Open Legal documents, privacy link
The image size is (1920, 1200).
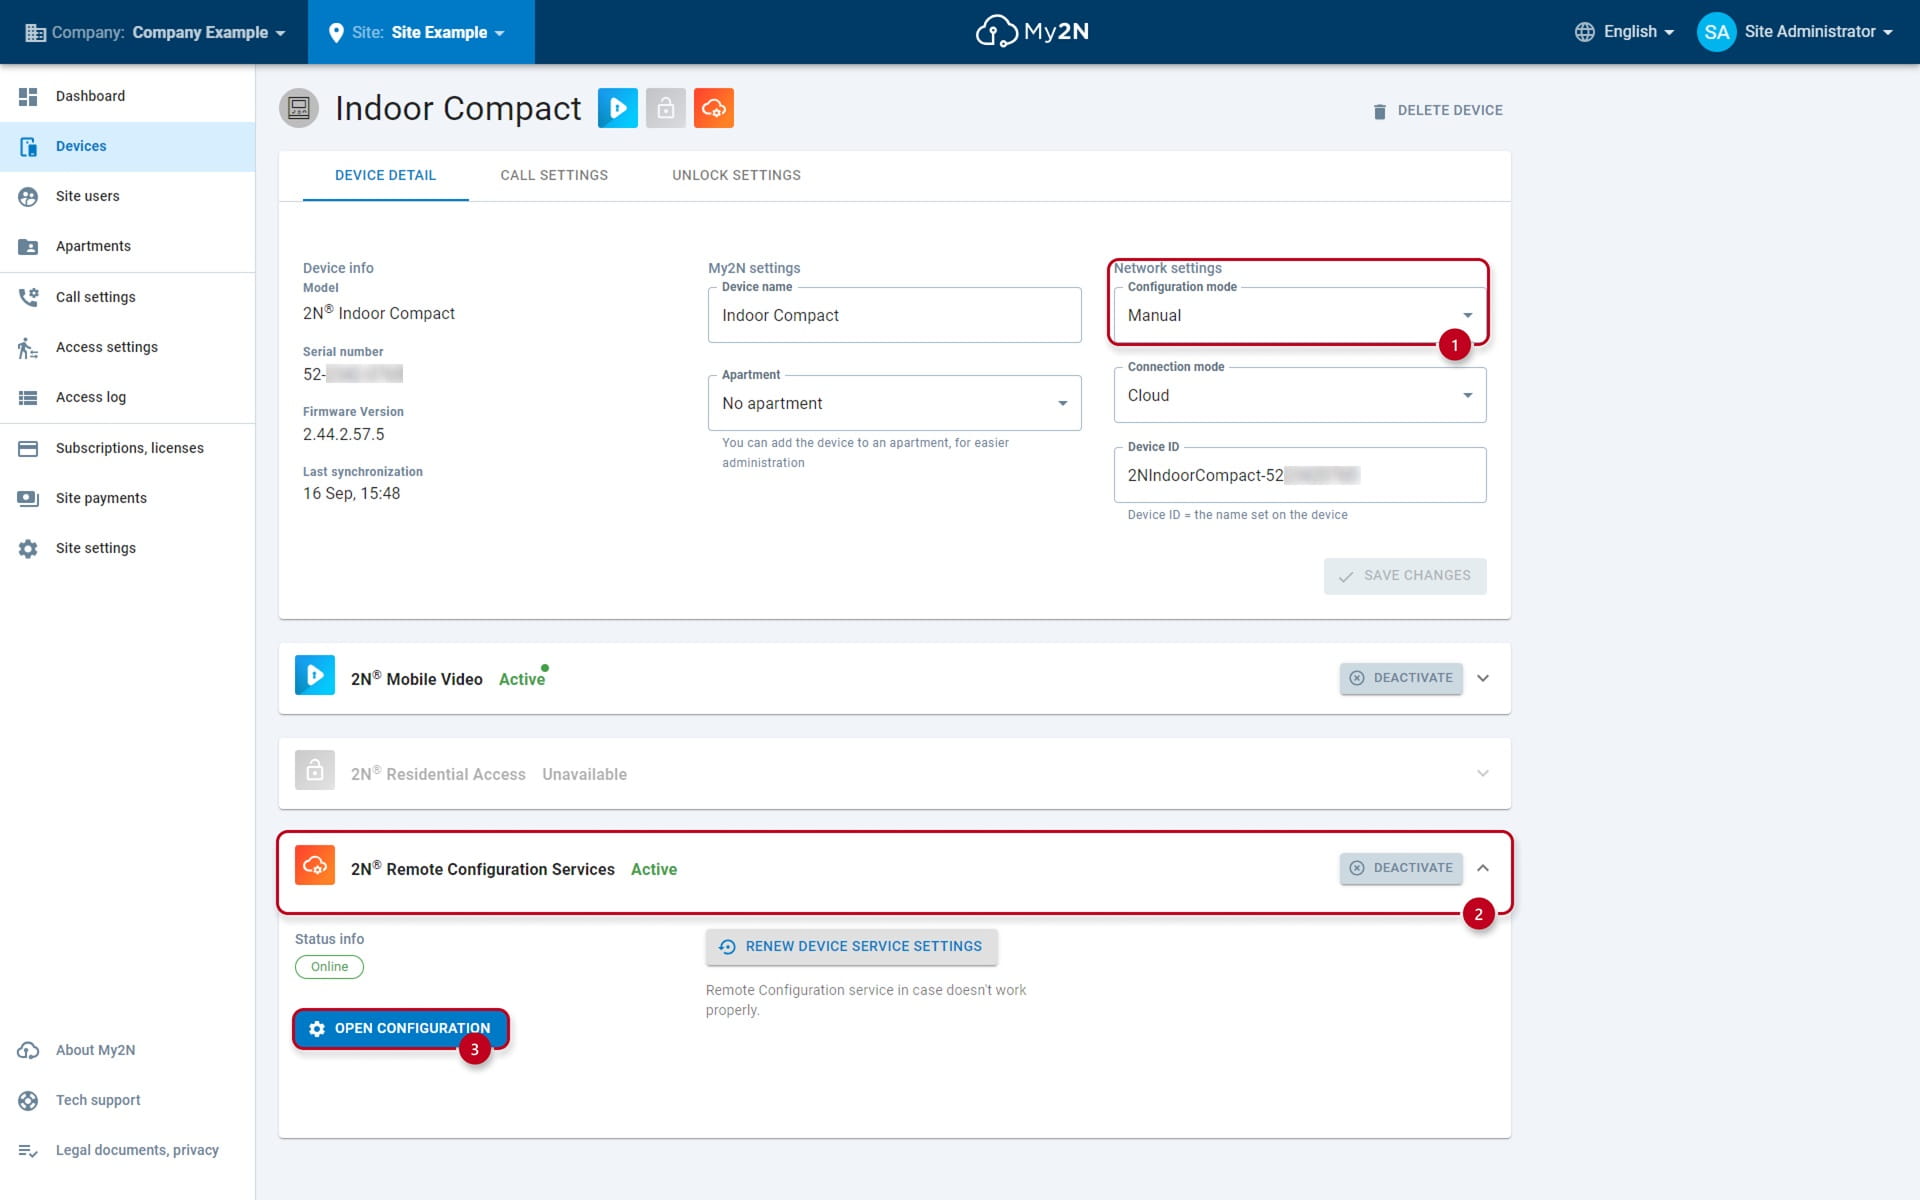pos(127,1150)
